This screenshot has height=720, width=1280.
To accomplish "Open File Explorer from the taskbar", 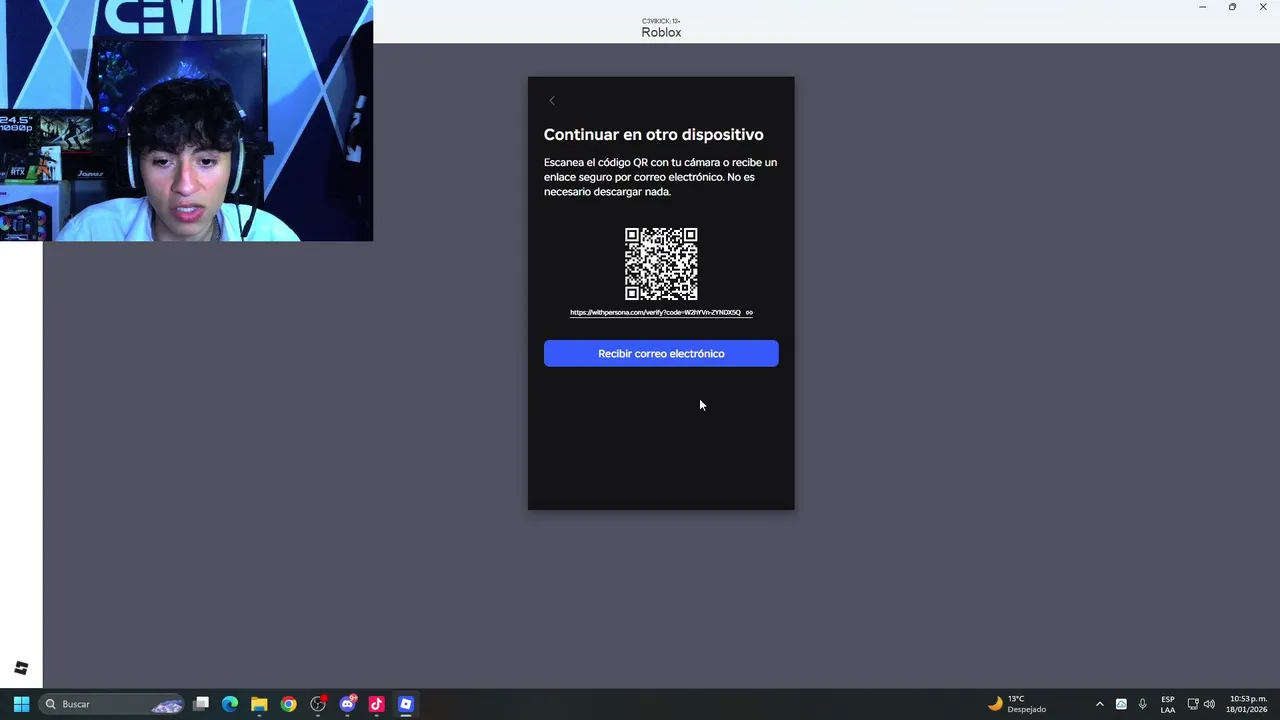I will click(x=259, y=704).
